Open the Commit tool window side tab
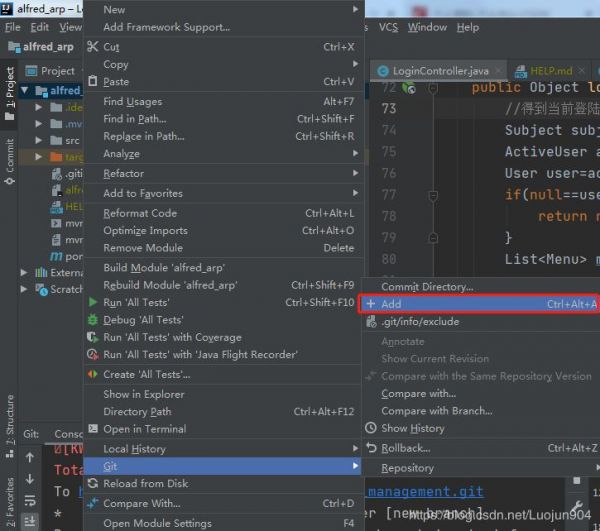600x531 pixels. pyautogui.click(x=9, y=161)
